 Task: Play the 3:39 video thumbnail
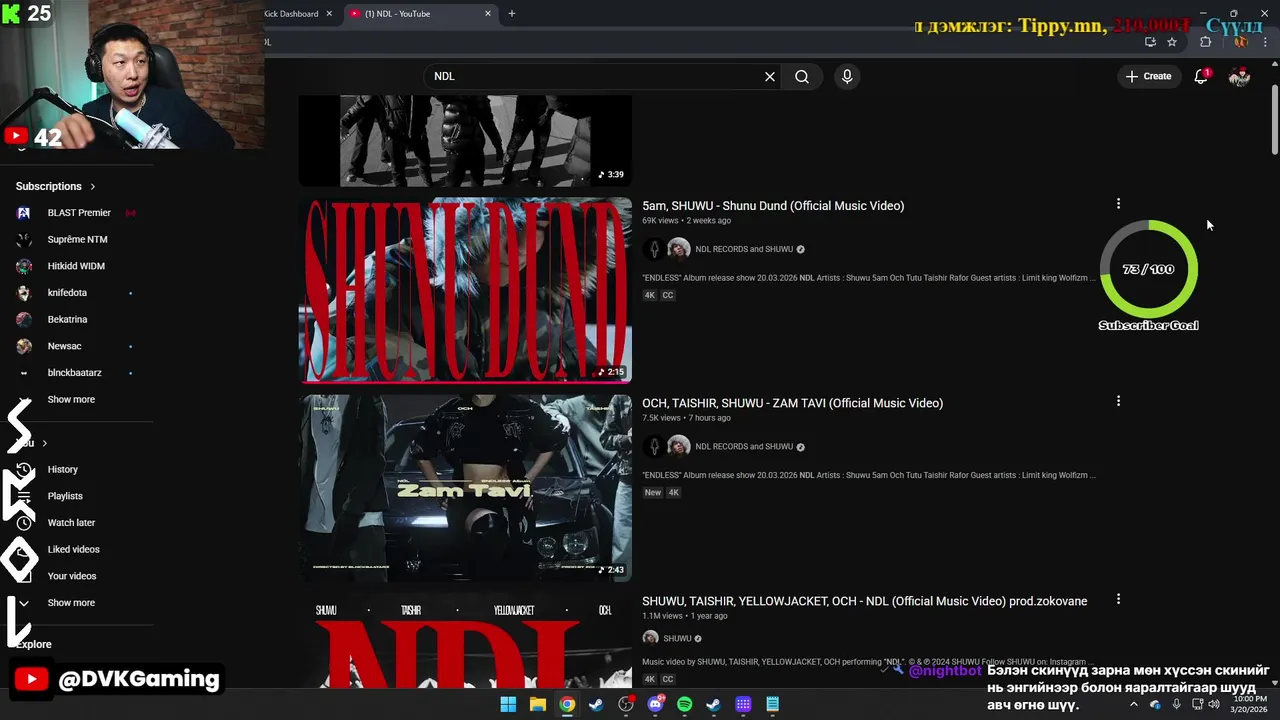tap(465, 141)
